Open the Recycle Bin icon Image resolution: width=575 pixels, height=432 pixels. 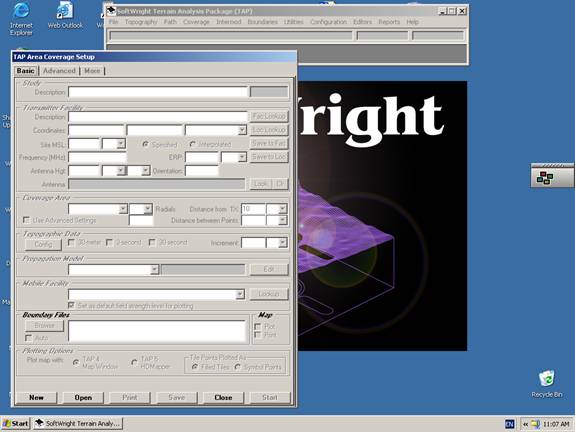[x=546, y=384]
